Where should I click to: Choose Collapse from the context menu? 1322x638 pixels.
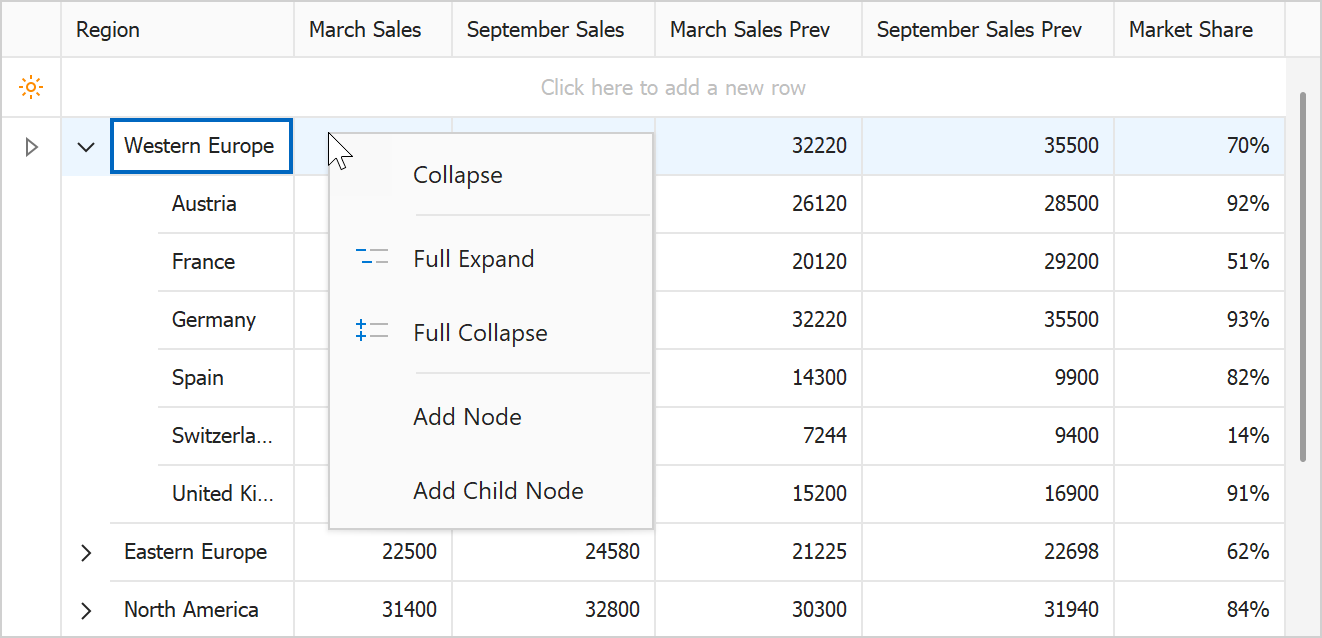[458, 175]
